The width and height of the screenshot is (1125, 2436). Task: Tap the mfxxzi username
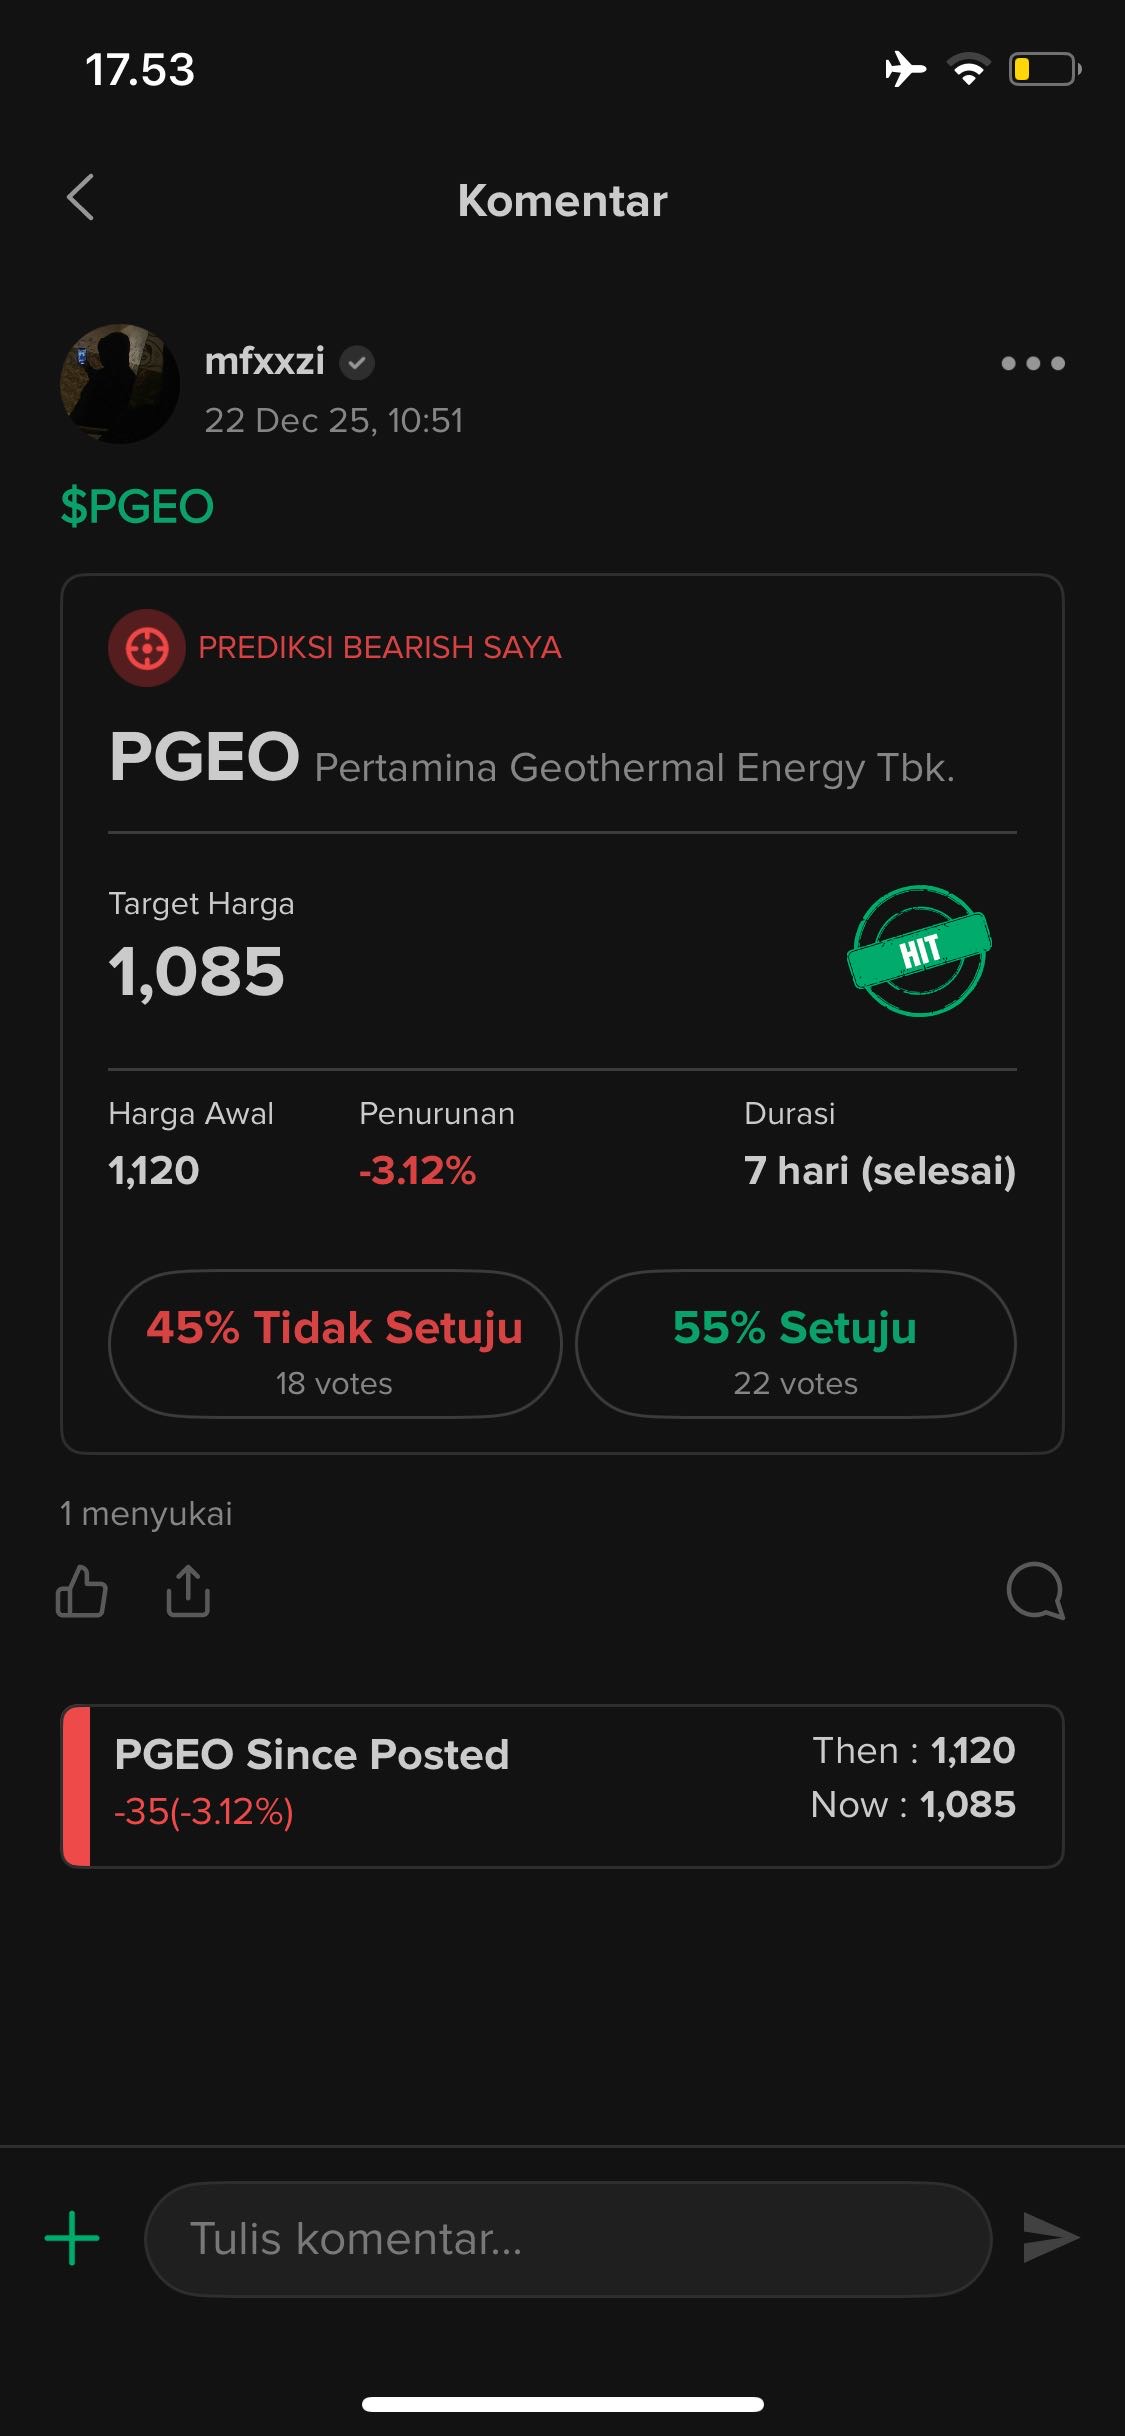point(264,361)
